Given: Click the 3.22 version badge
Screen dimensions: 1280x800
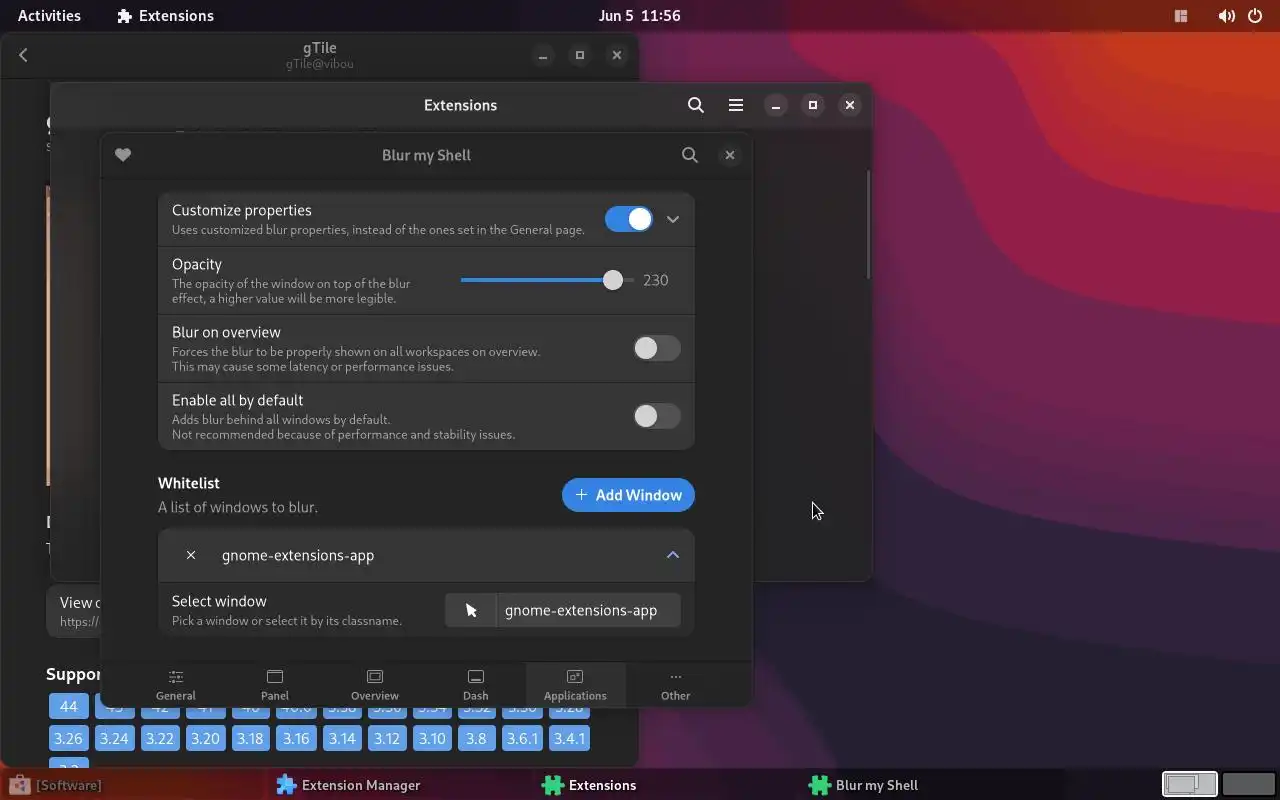Looking at the screenshot, I should coord(159,739).
